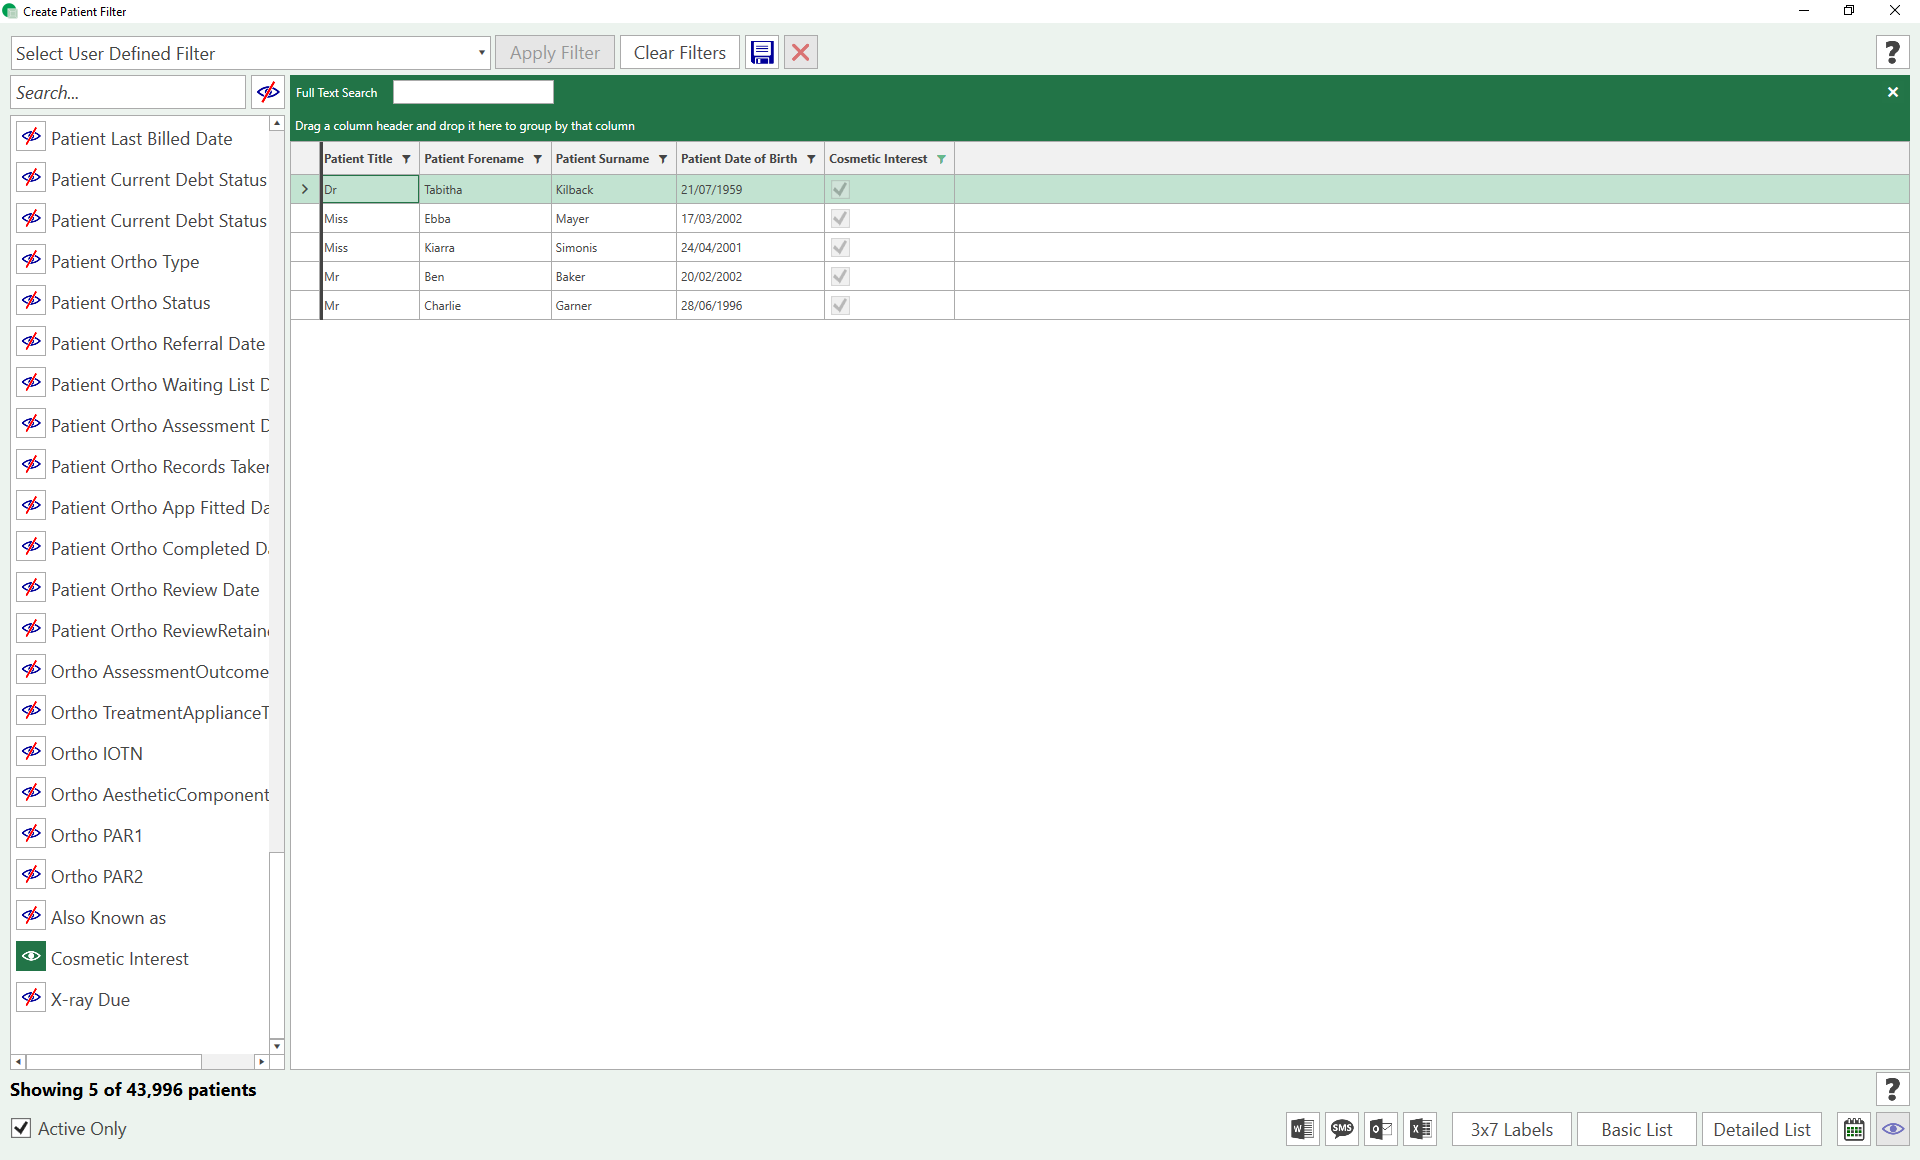Open Patient Surname column filter dropdown
This screenshot has width=1920, height=1160.
[x=663, y=159]
